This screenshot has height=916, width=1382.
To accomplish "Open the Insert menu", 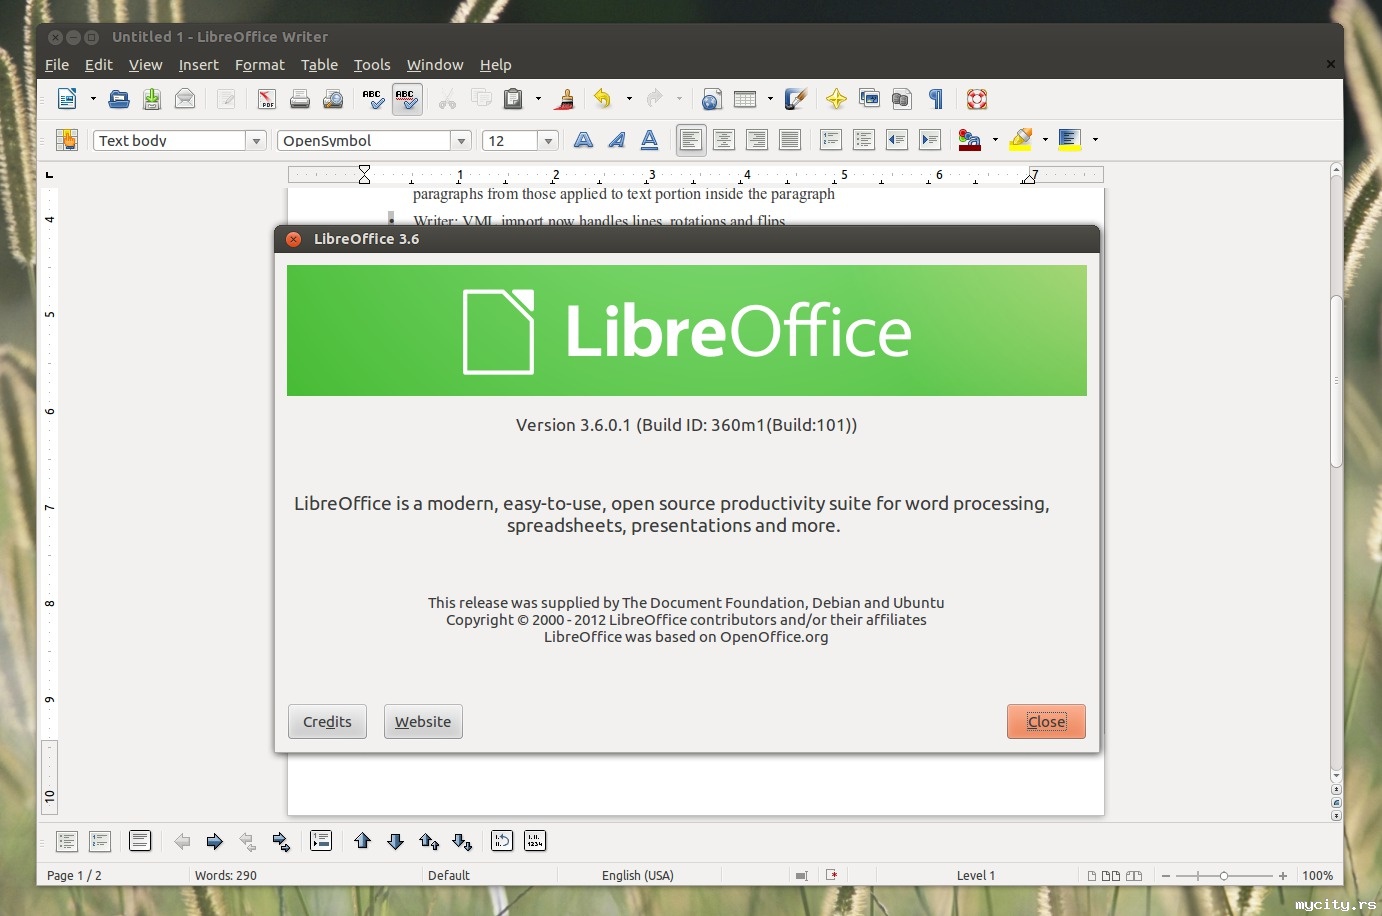I will point(198,65).
